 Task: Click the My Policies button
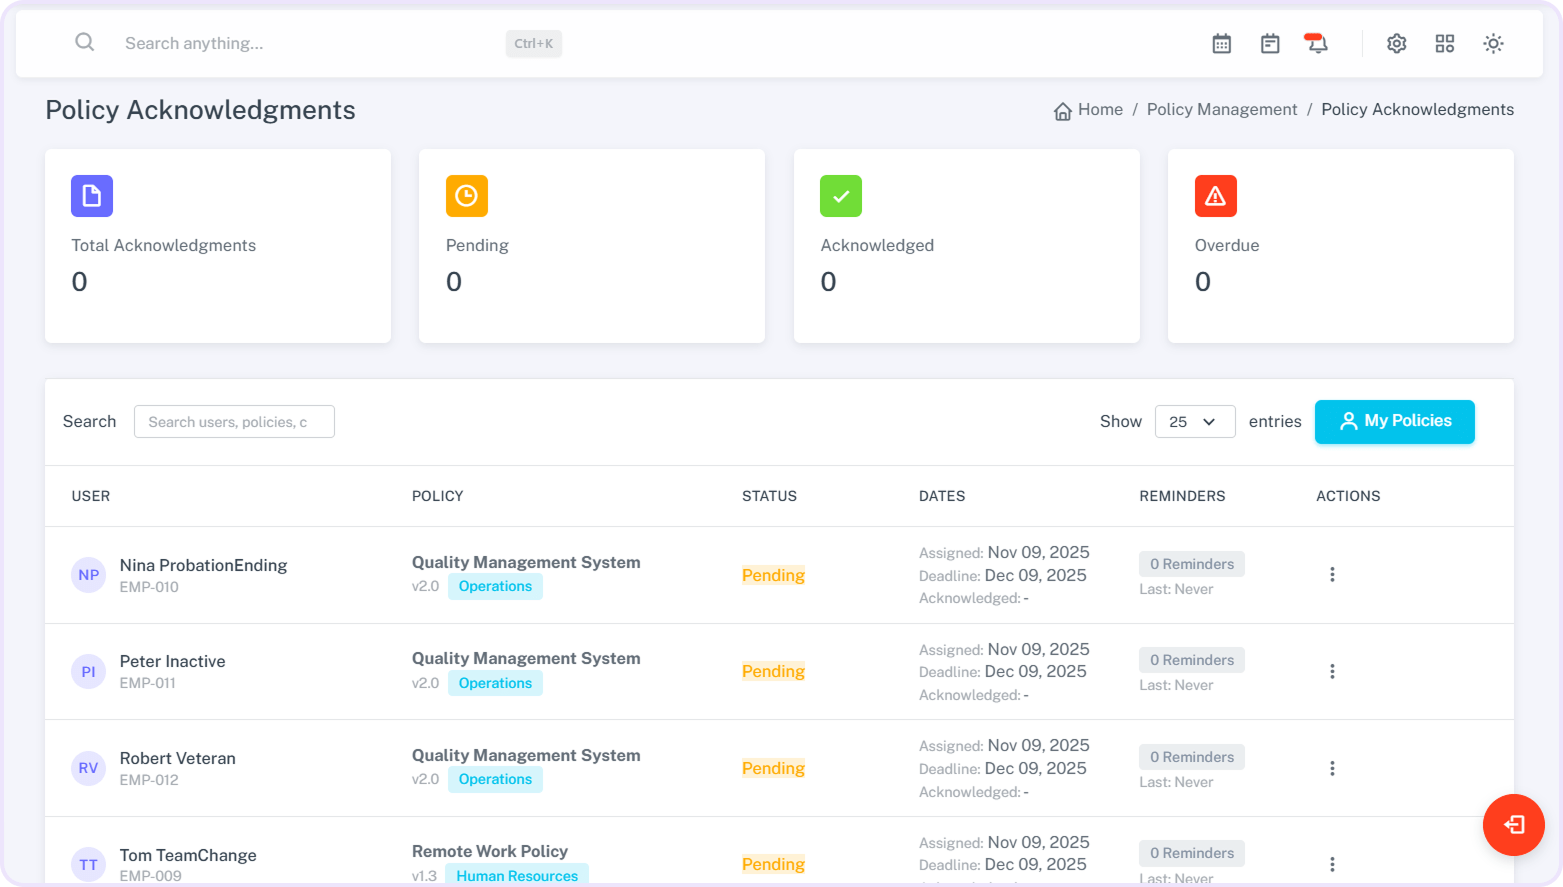pos(1394,422)
